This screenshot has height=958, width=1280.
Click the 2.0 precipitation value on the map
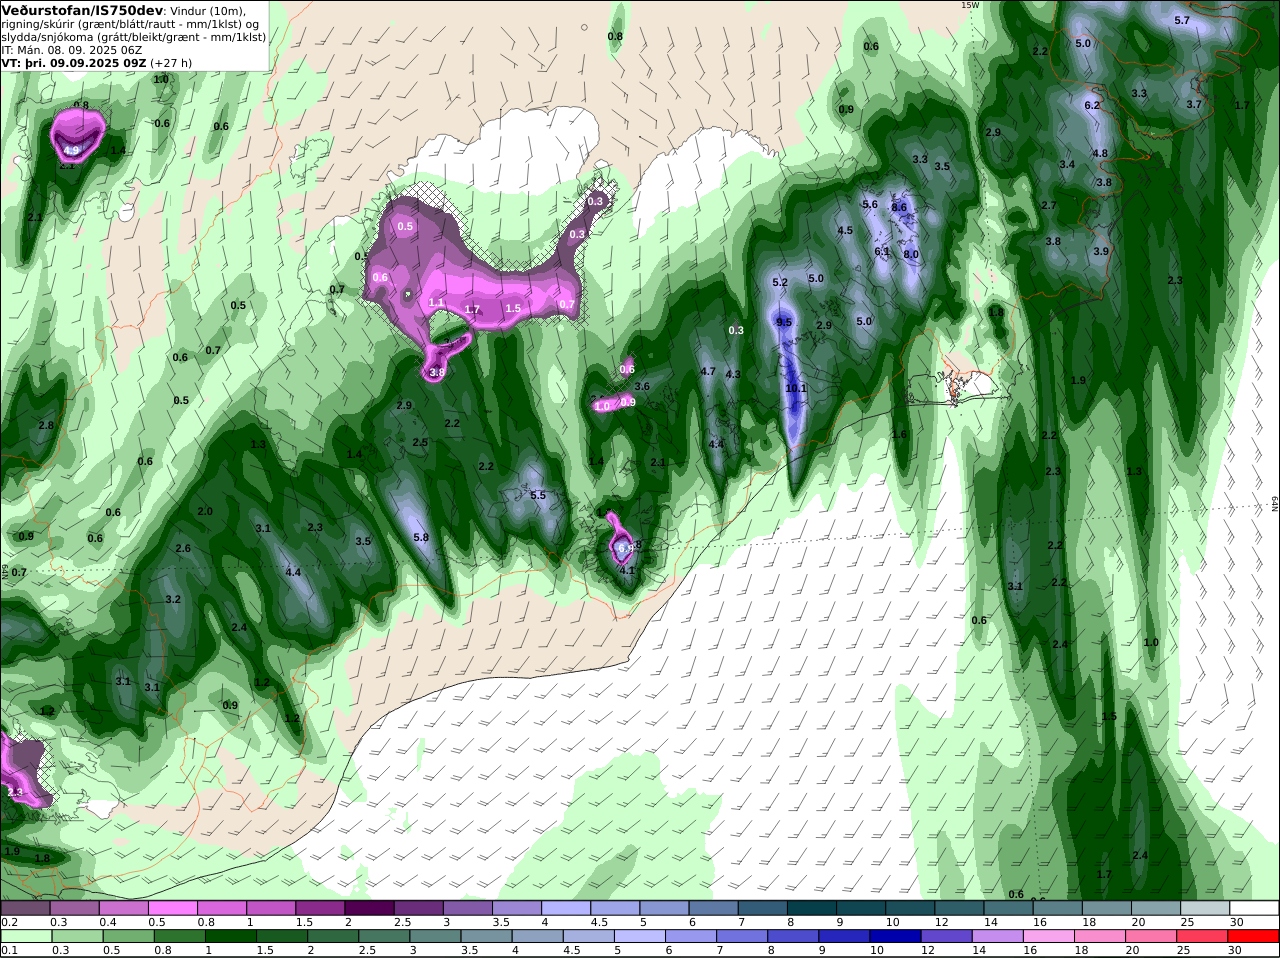pyautogui.click(x=205, y=511)
